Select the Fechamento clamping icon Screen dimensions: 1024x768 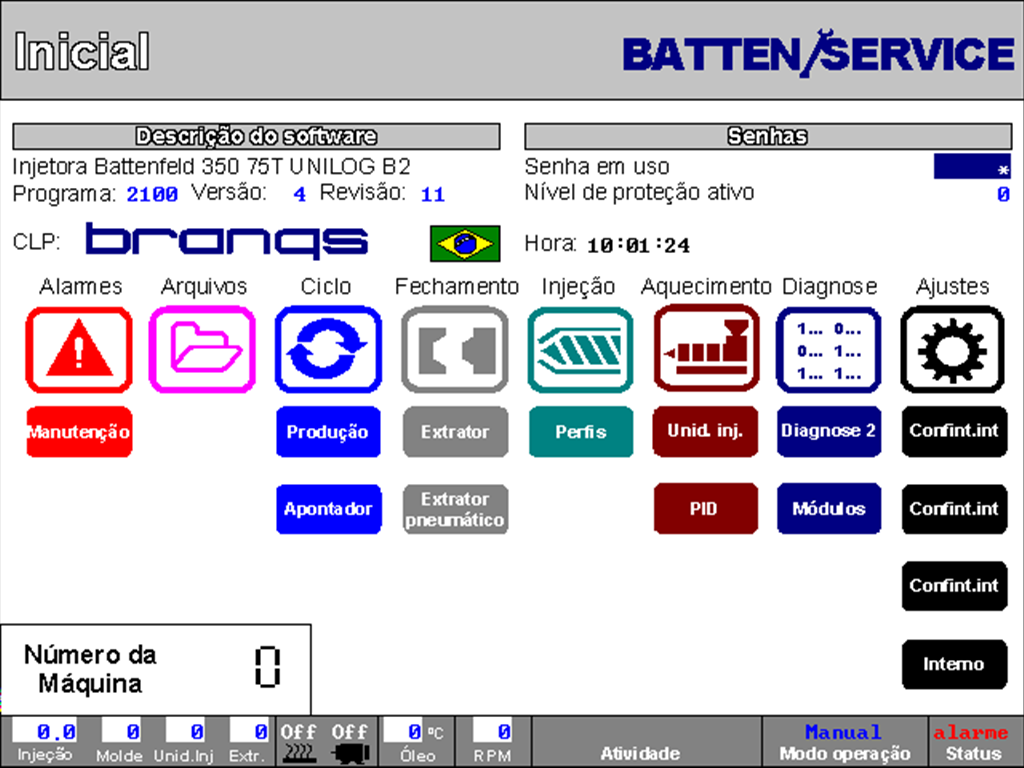(x=455, y=349)
